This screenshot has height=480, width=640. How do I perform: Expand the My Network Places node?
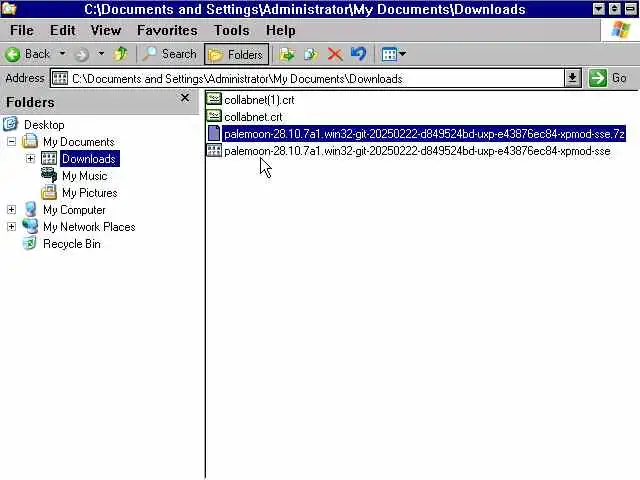pyautogui.click(x=11, y=227)
